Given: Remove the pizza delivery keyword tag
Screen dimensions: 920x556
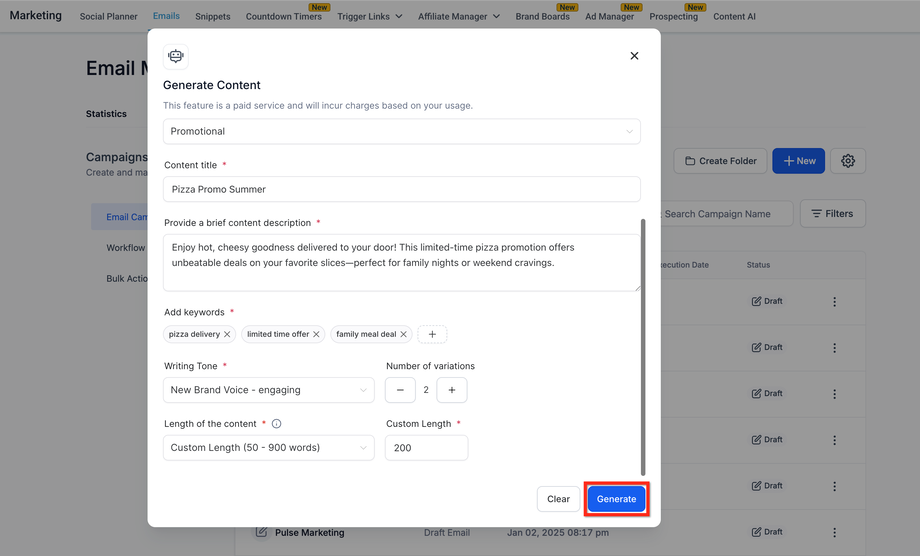Looking at the screenshot, I should (x=227, y=334).
